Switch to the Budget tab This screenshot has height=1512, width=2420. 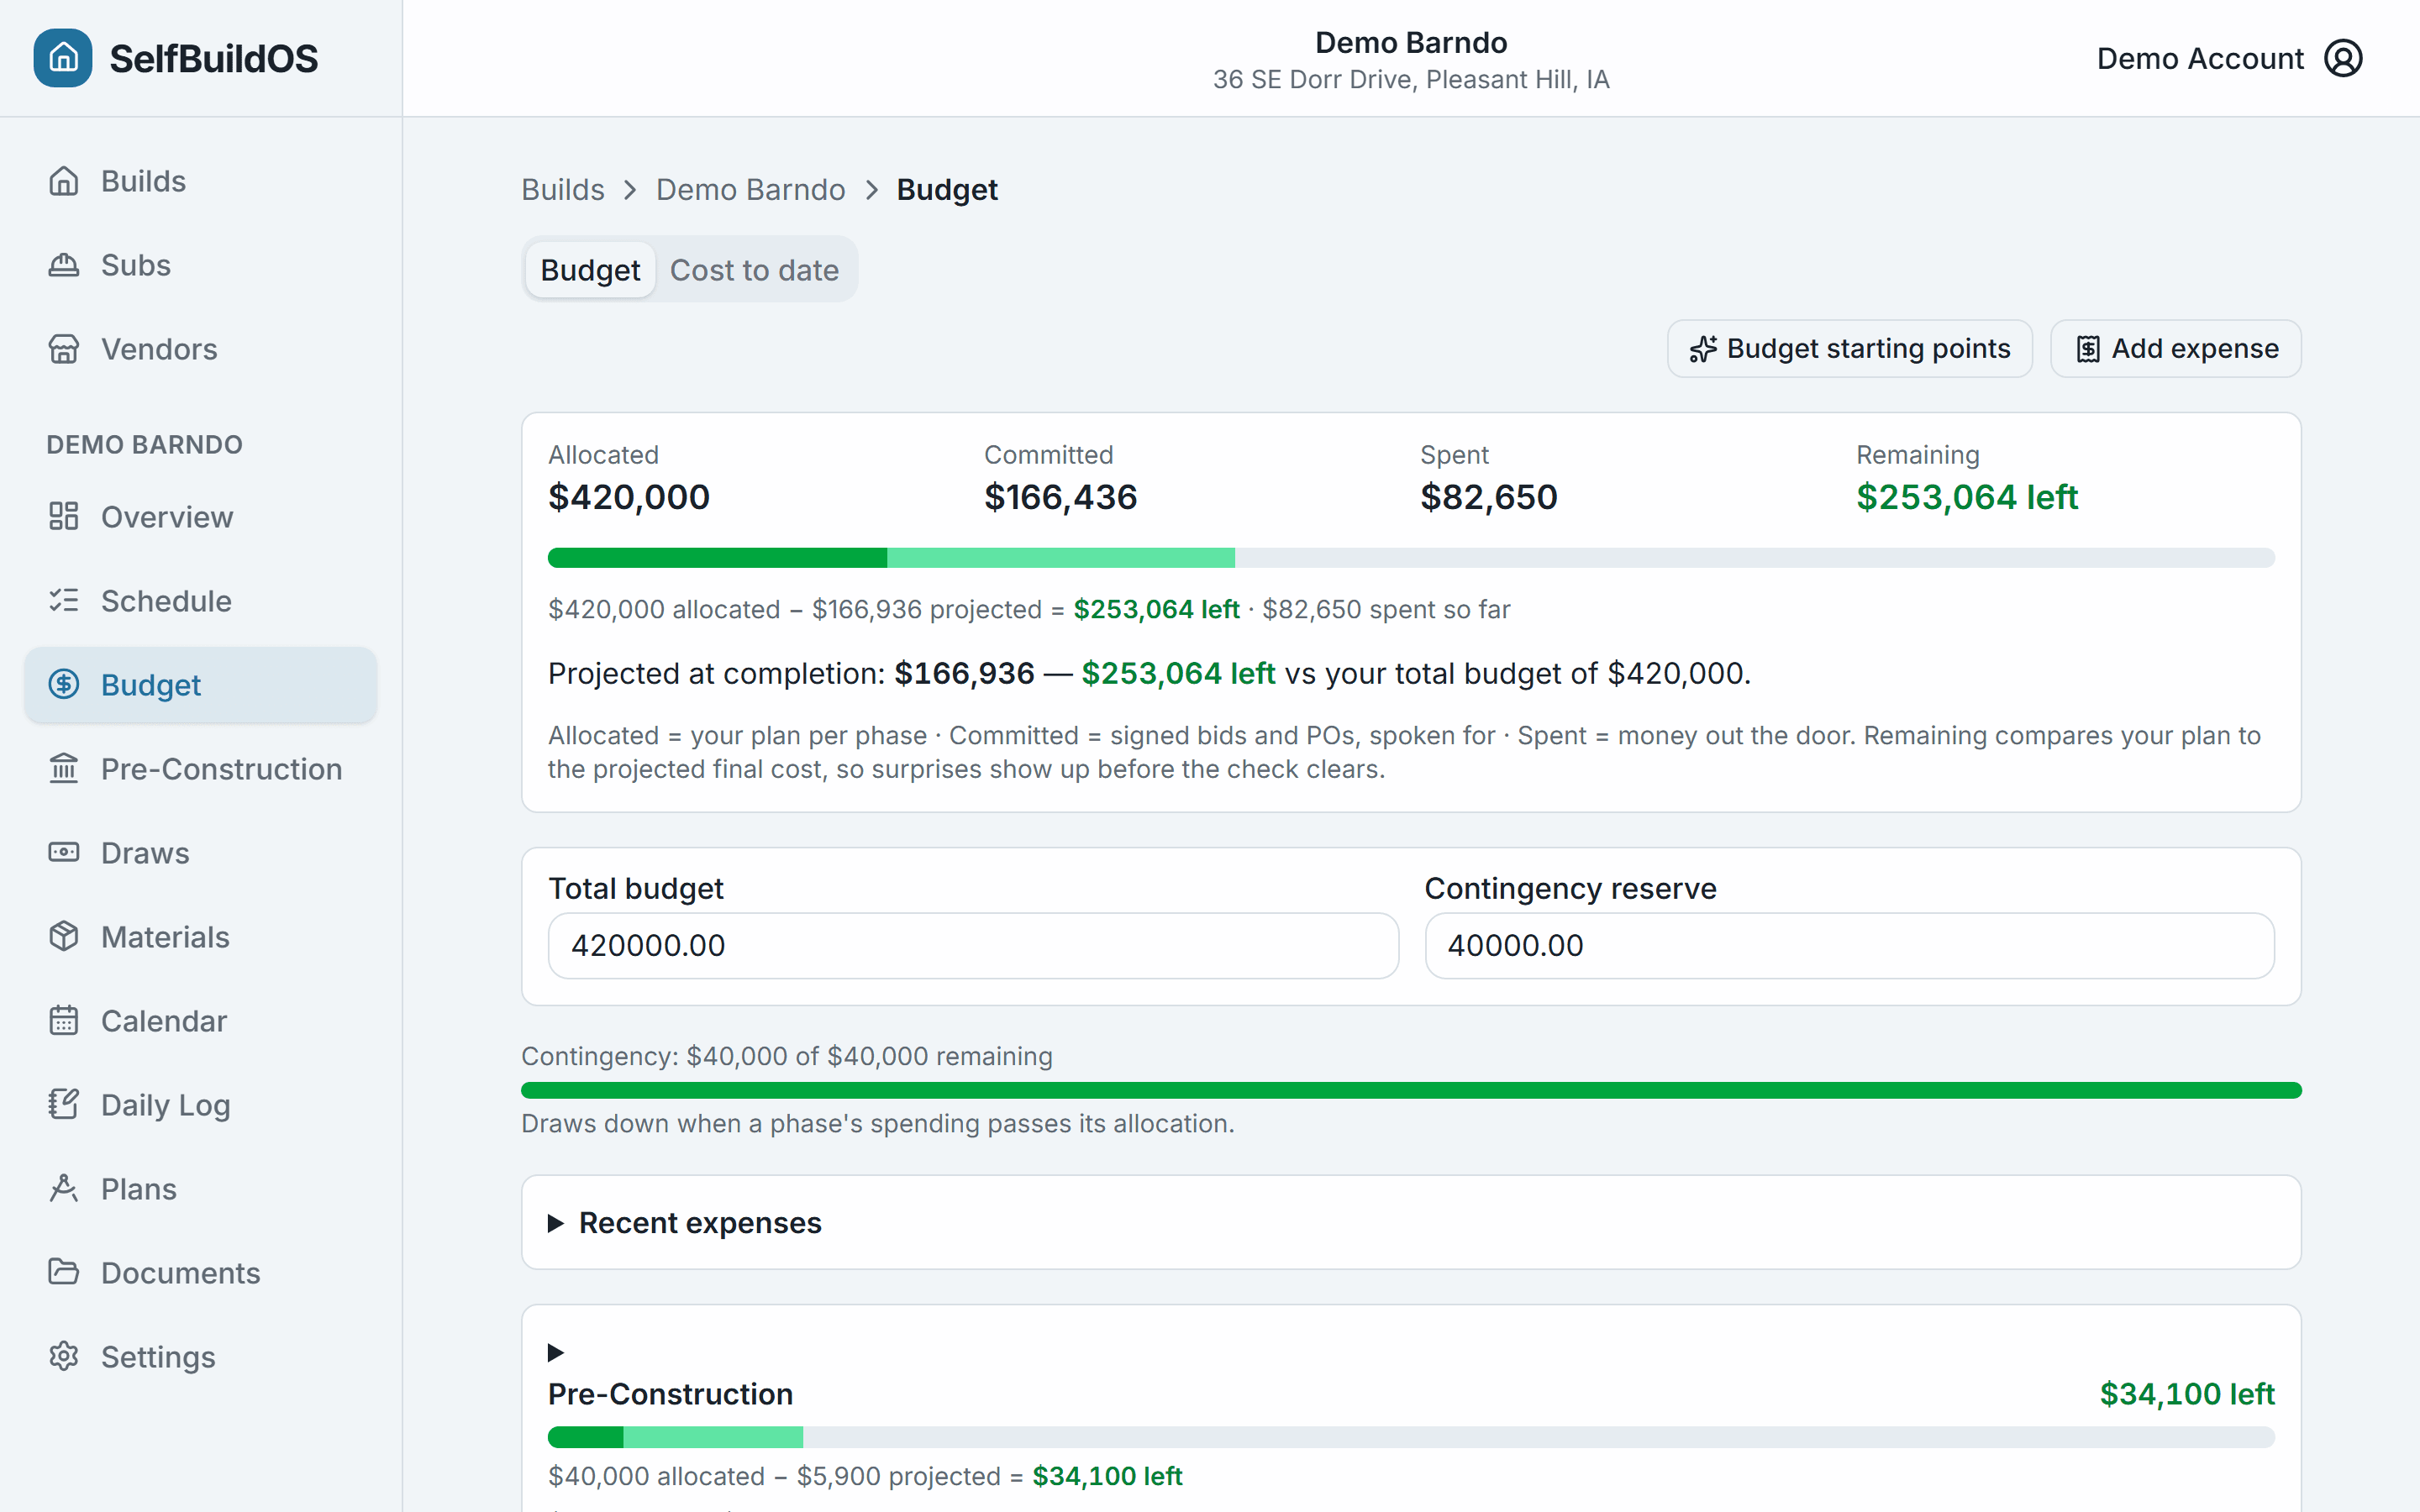[590, 270]
